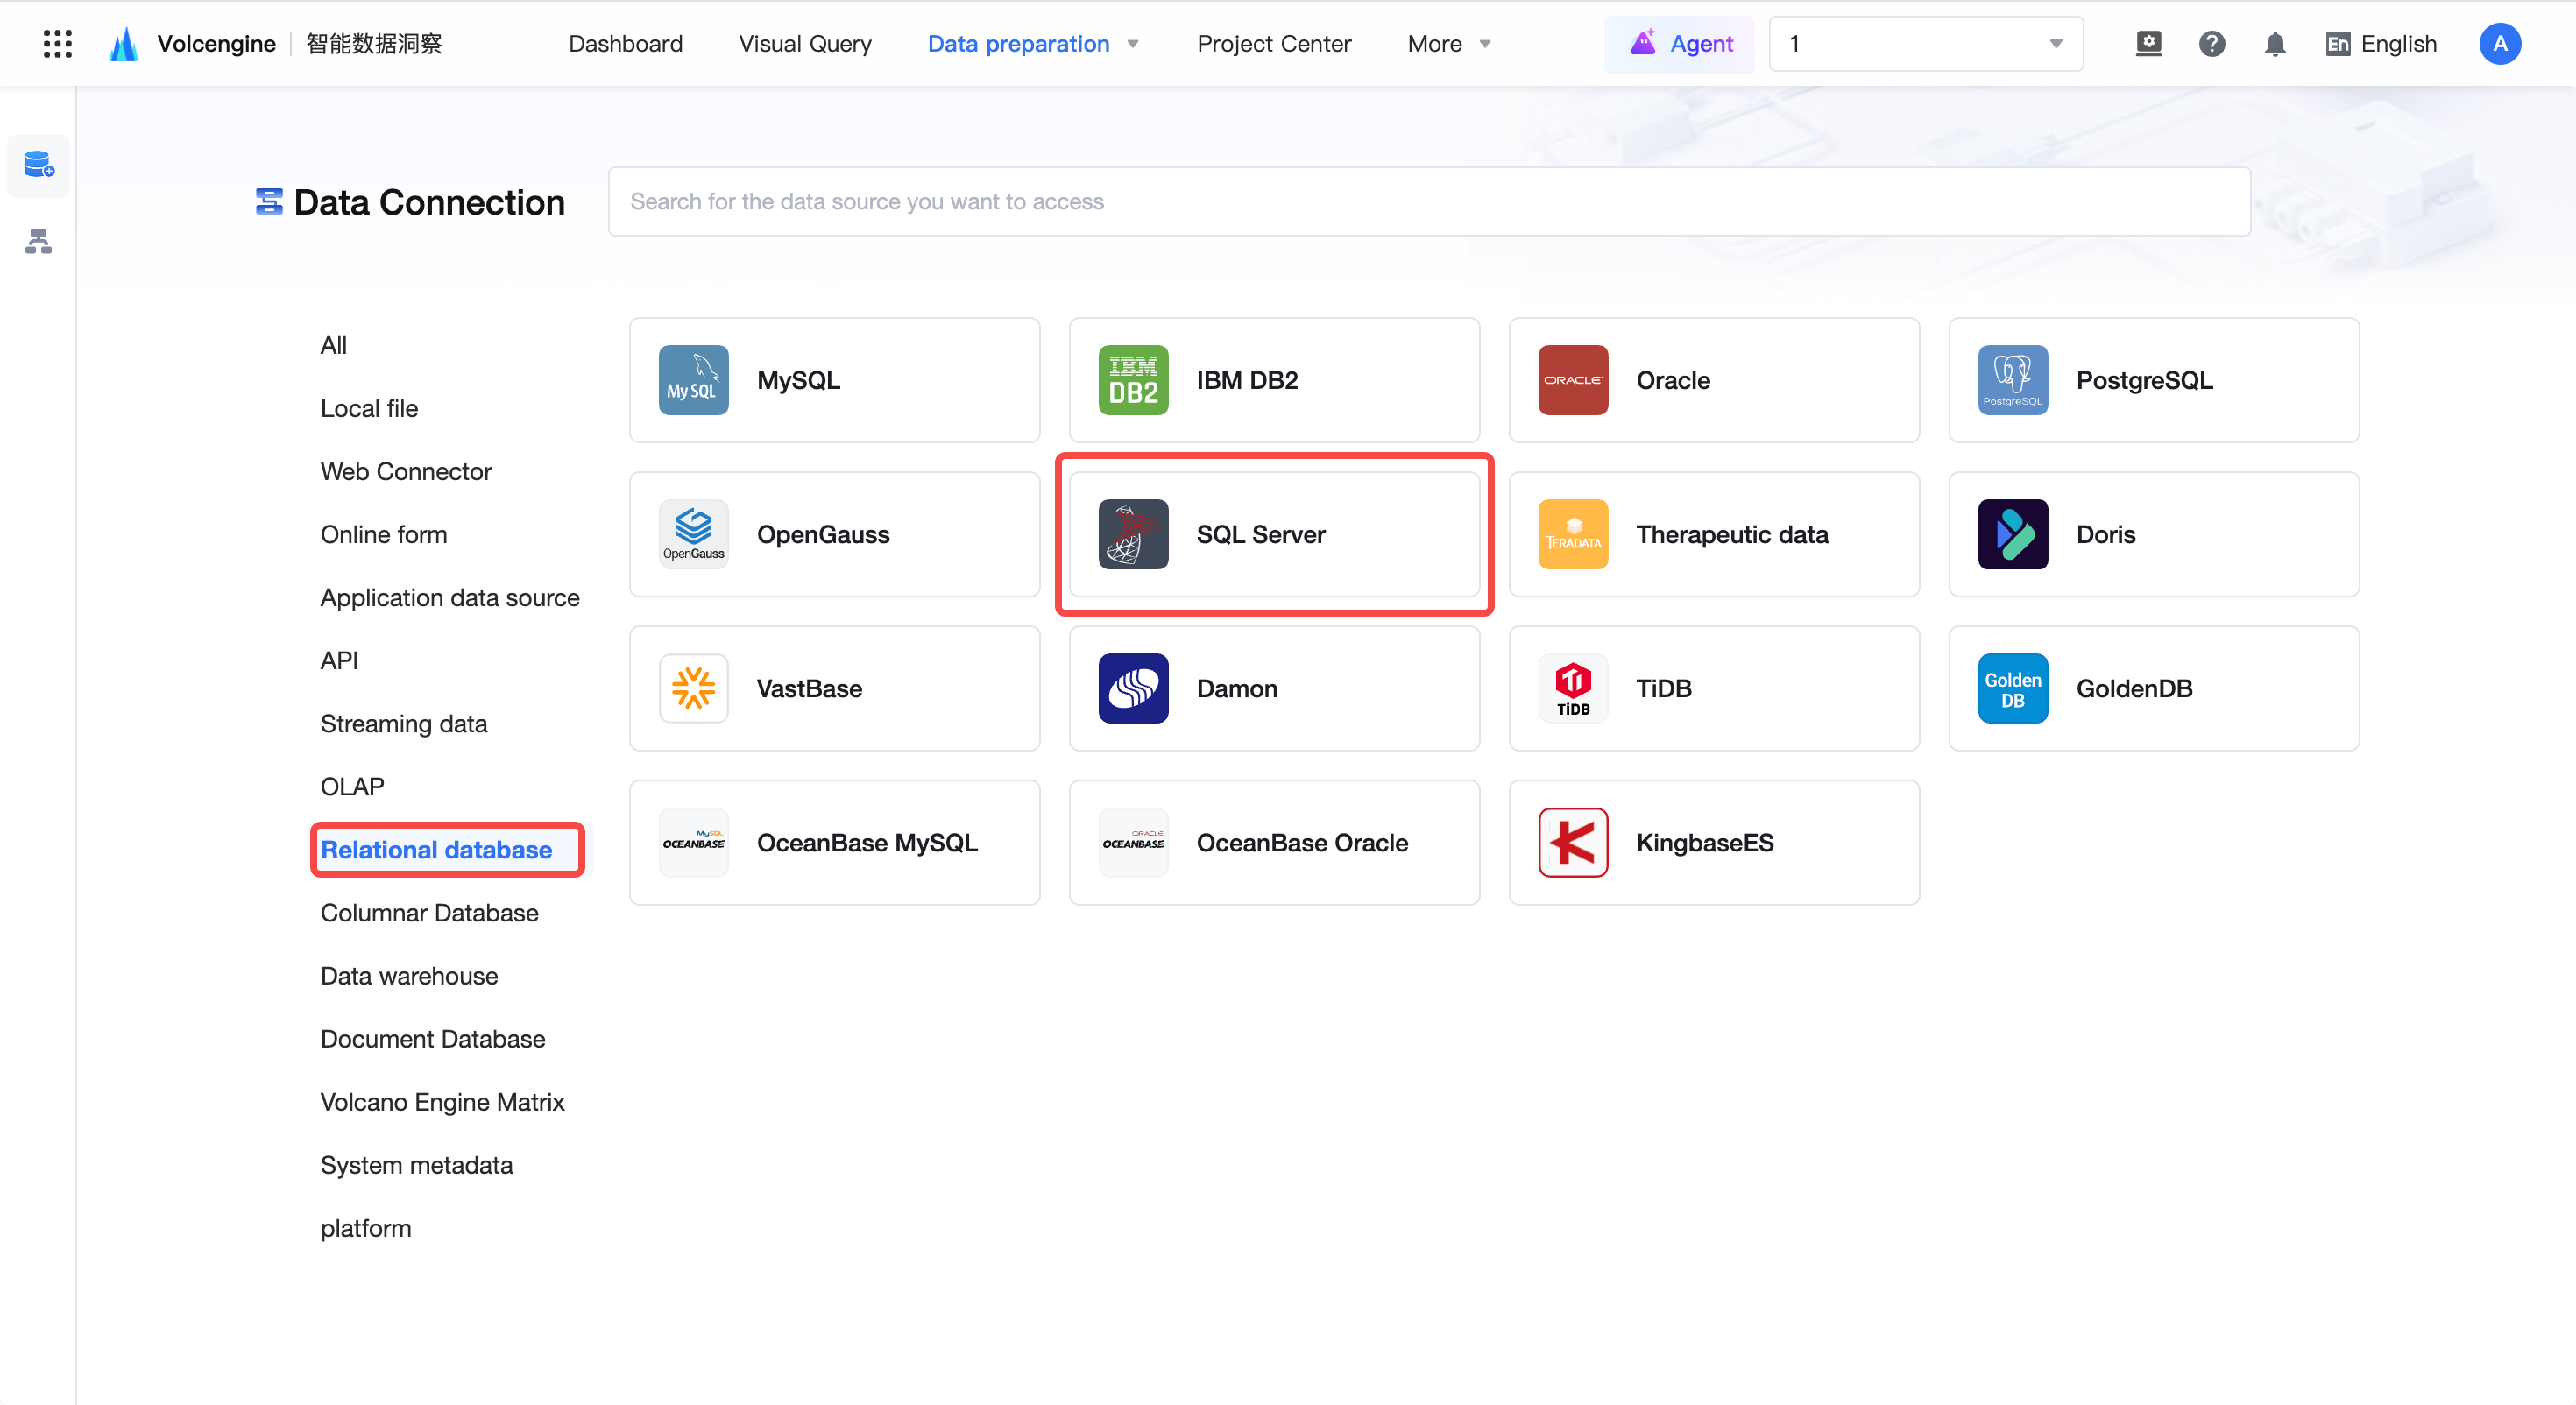The image size is (2576, 1405).
Task: Open the screen settings monitor icon
Action: coord(2148,44)
